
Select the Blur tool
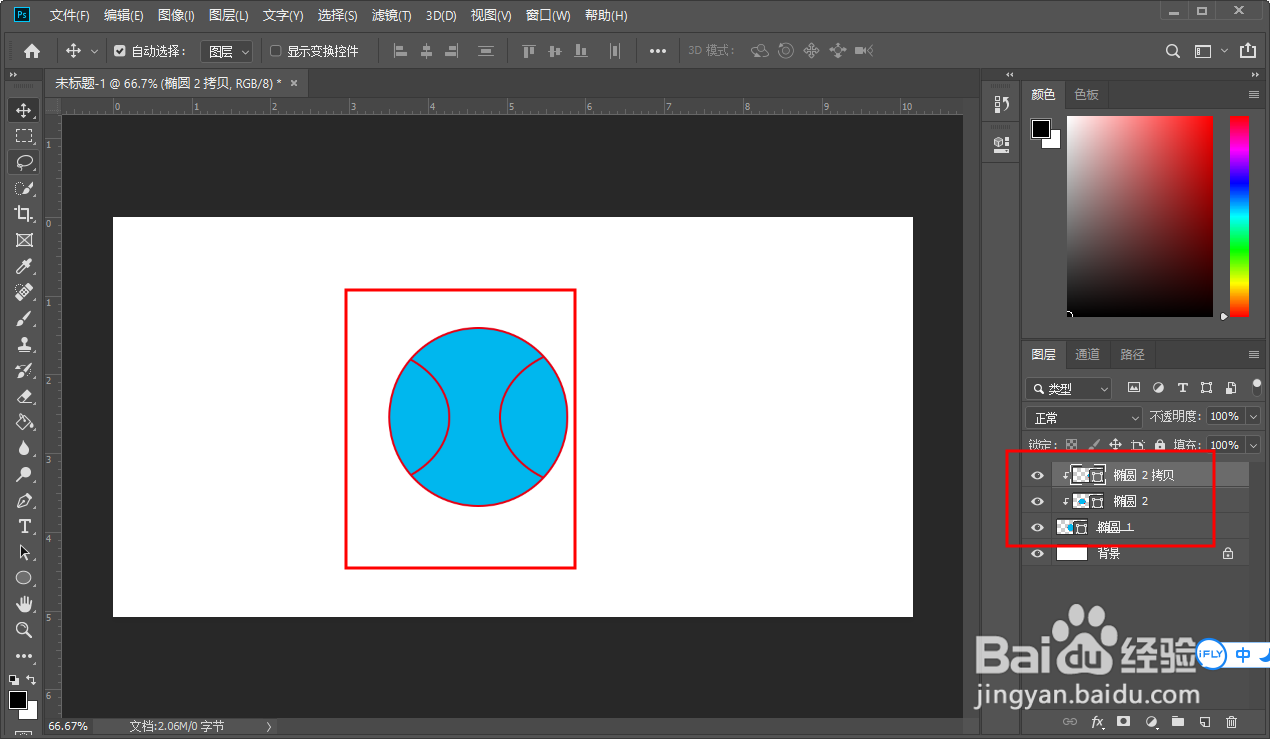(24, 448)
